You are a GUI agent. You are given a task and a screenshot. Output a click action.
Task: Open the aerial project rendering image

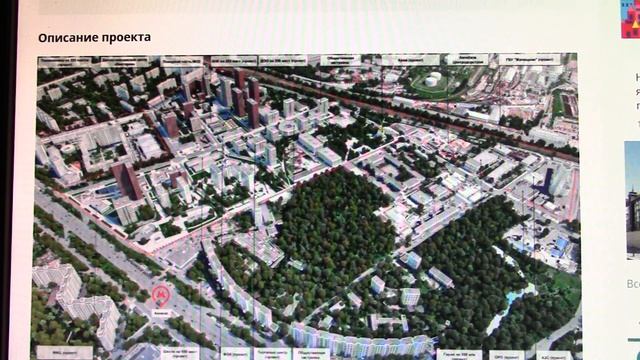click(x=307, y=207)
